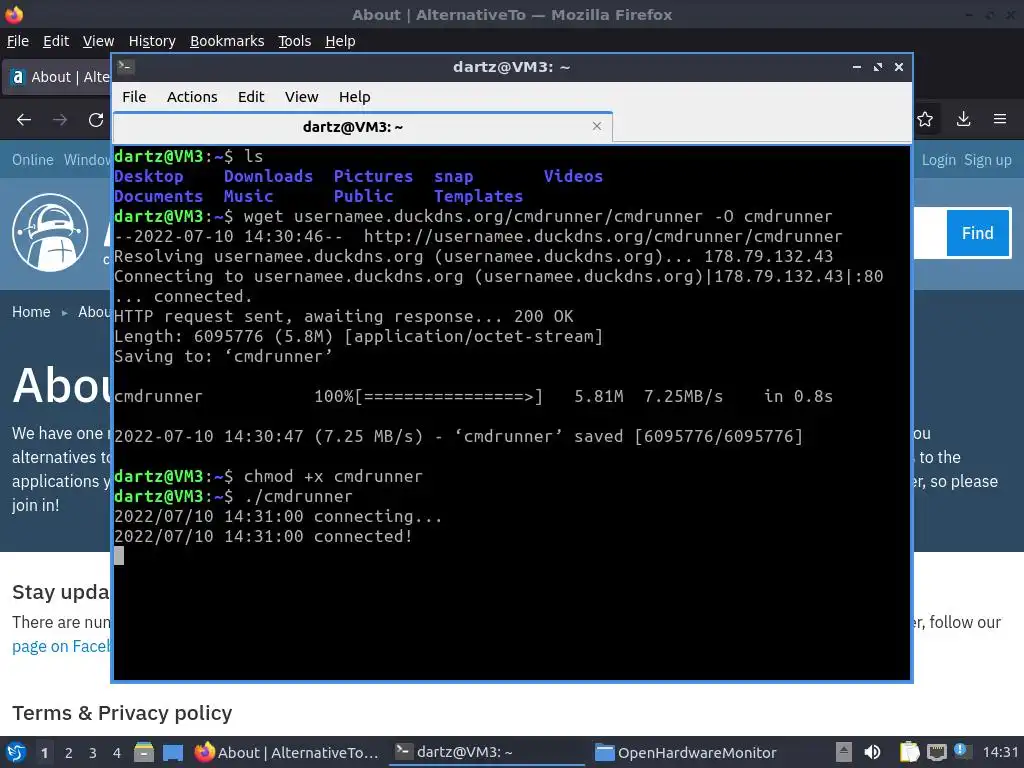Click the 14:31 clock

(x=1000, y=752)
